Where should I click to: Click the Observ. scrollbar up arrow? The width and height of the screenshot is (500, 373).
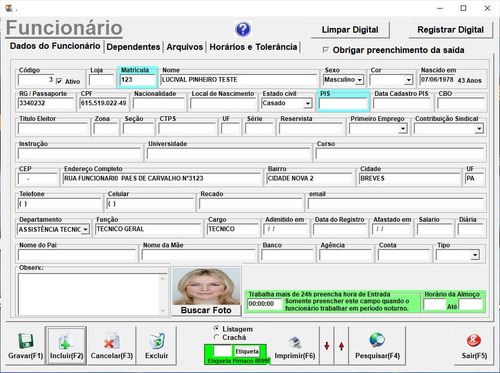click(163, 278)
